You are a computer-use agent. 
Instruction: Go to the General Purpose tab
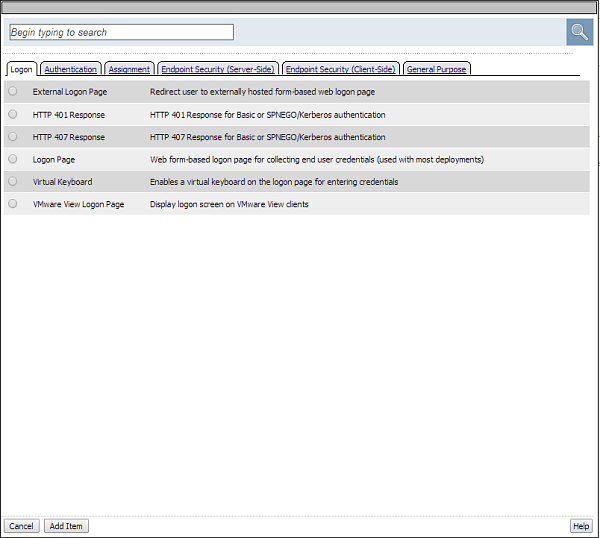pyautogui.click(x=436, y=69)
